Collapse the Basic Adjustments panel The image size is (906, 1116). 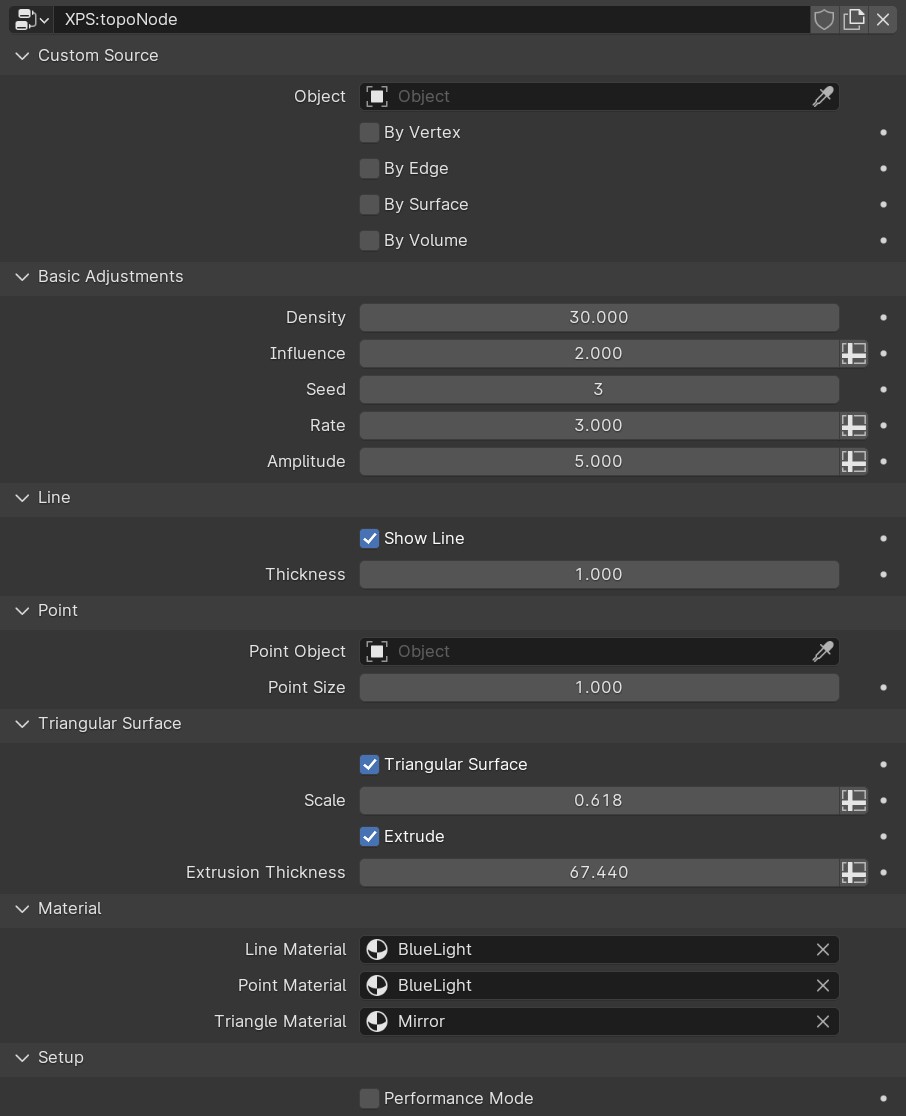point(22,276)
